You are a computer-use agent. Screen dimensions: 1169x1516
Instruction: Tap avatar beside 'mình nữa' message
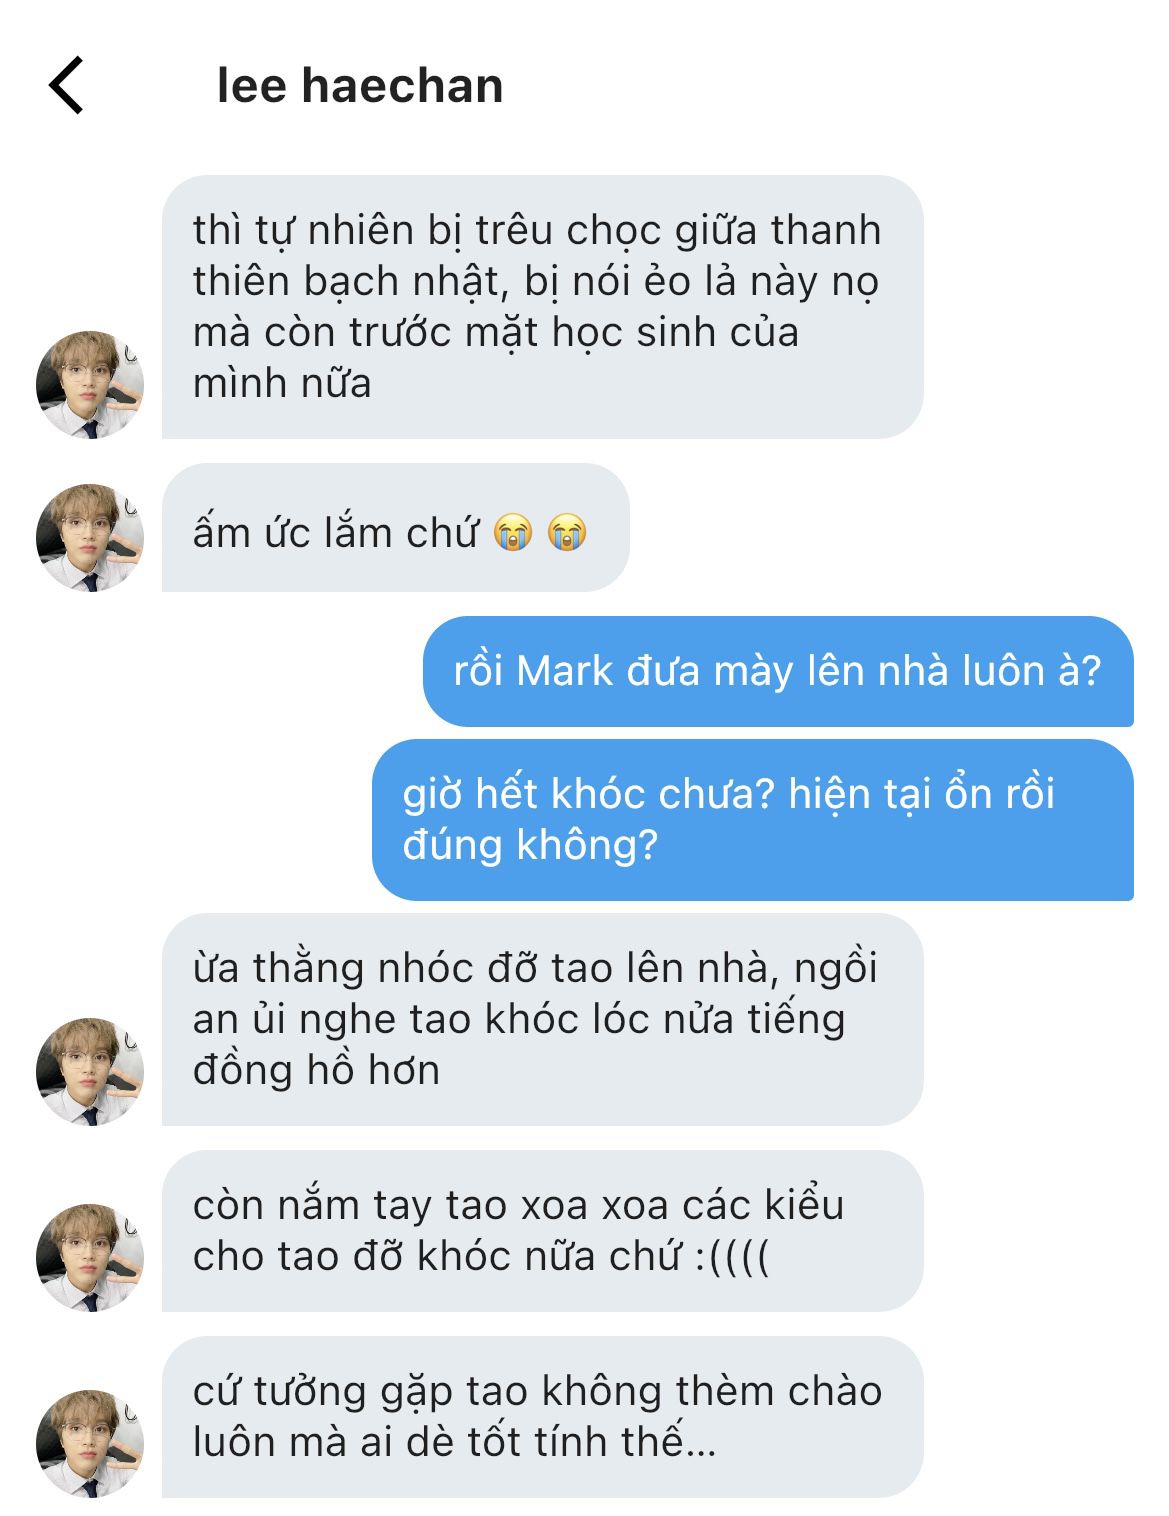click(x=90, y=385)
